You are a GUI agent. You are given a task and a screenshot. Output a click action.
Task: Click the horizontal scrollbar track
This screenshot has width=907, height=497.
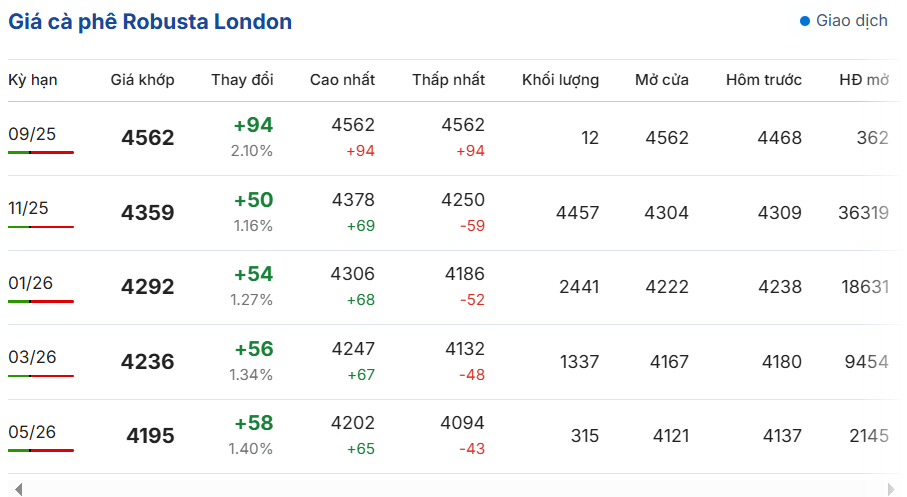pyautogui.click(x=455, y=489)
